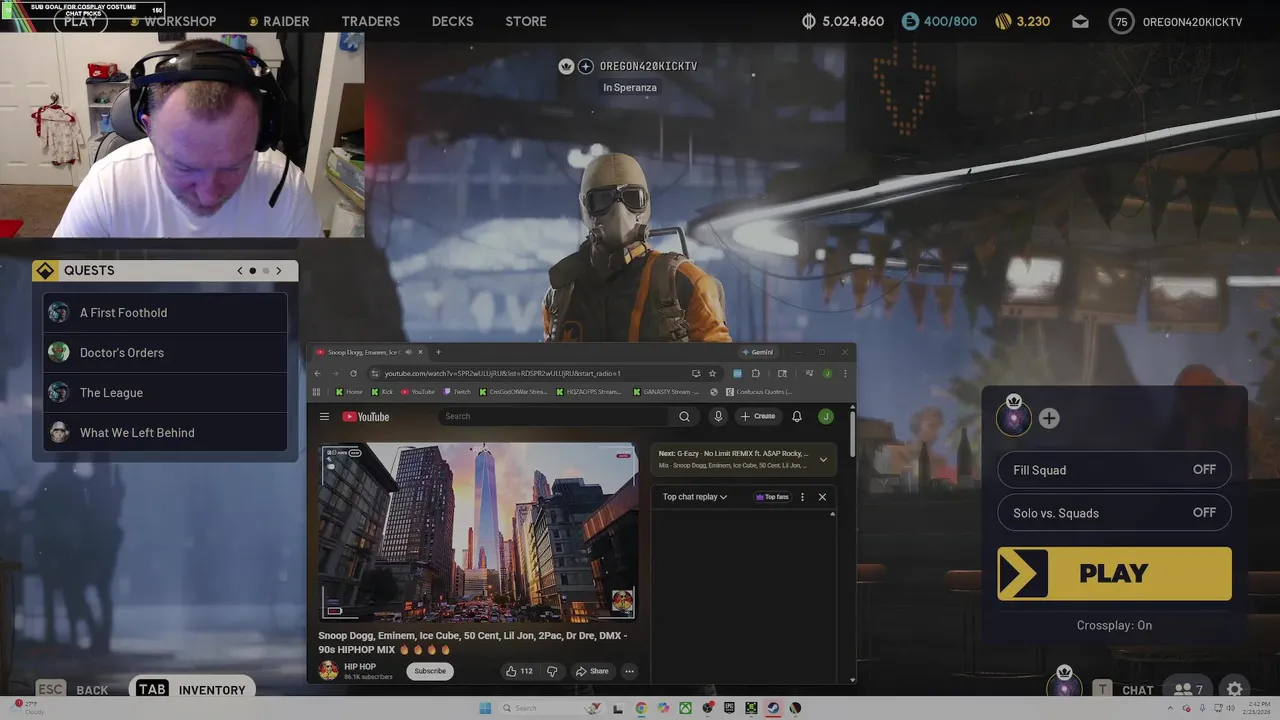Open more actions ellipsis under video

click(629, 671)
